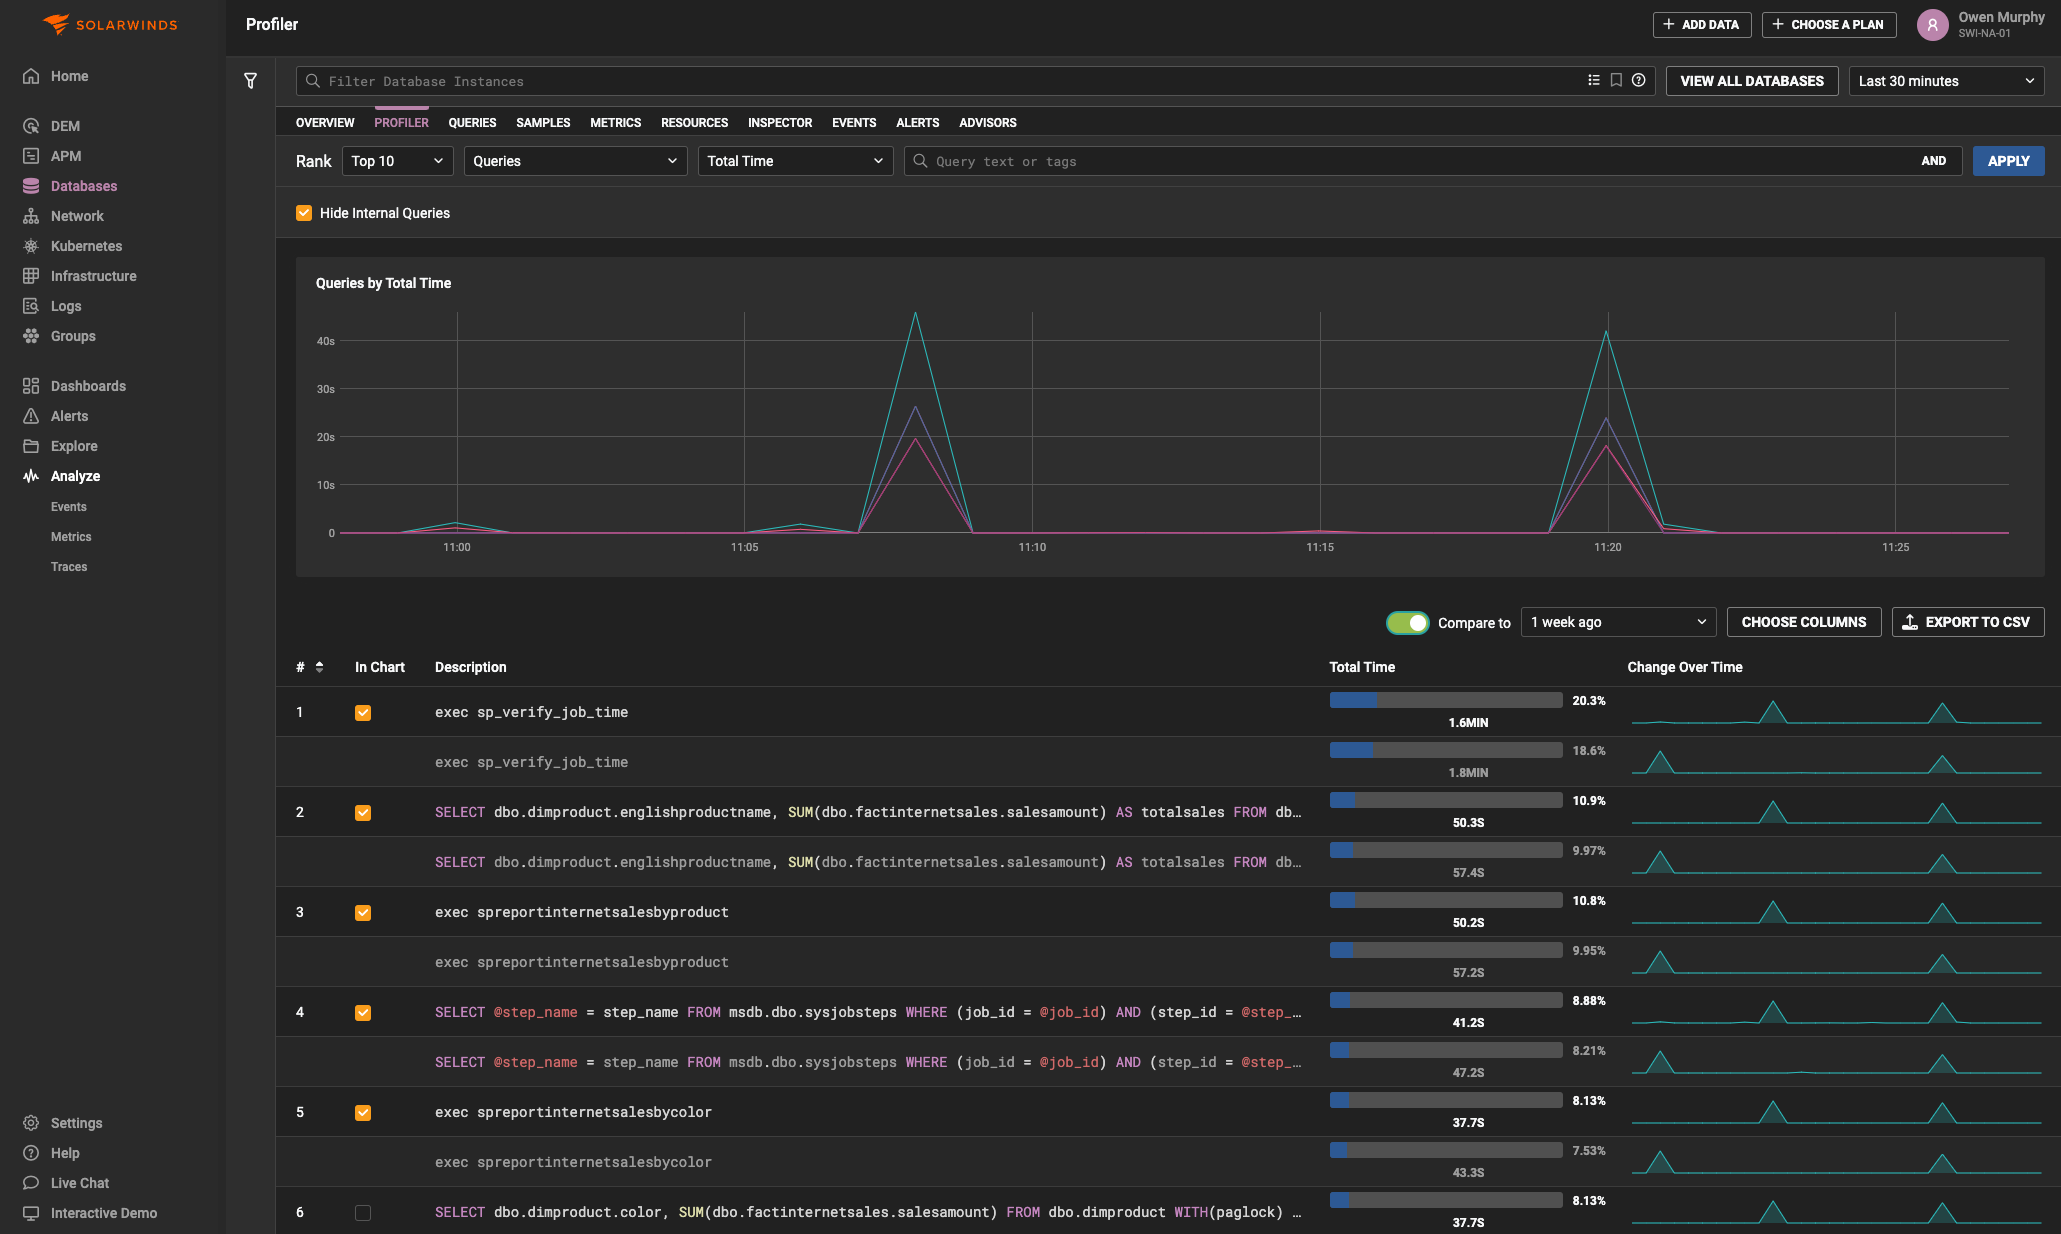Open the list view icon in the filter bar

coord(1593,80)
